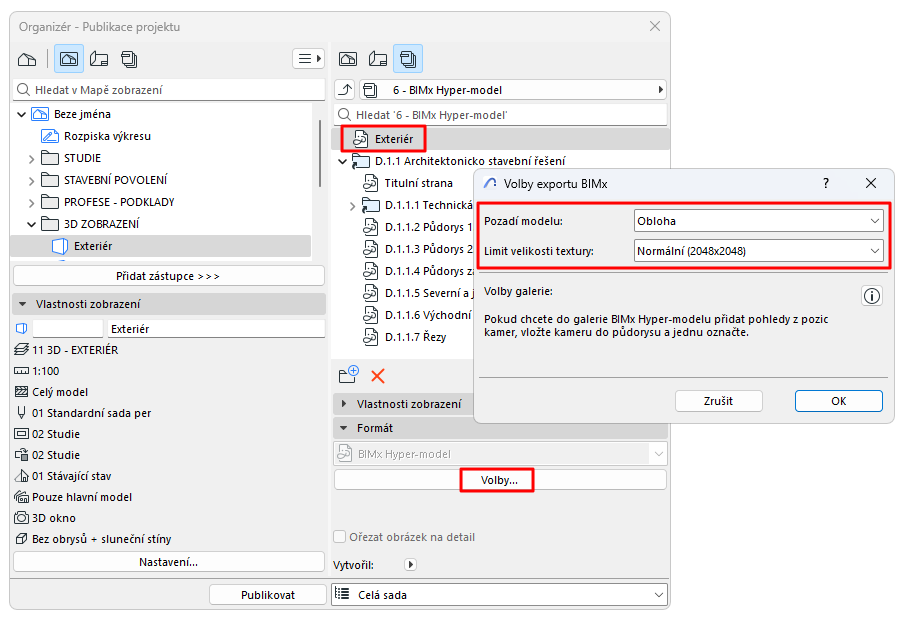Click the view name field containing Exteriér
906x617 pixels.
click(216, 329)
